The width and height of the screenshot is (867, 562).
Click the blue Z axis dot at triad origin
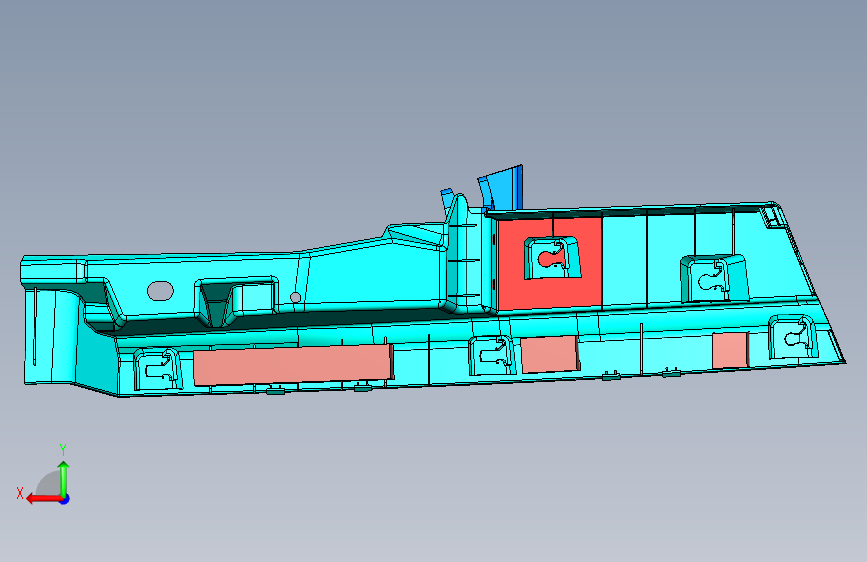65,499
